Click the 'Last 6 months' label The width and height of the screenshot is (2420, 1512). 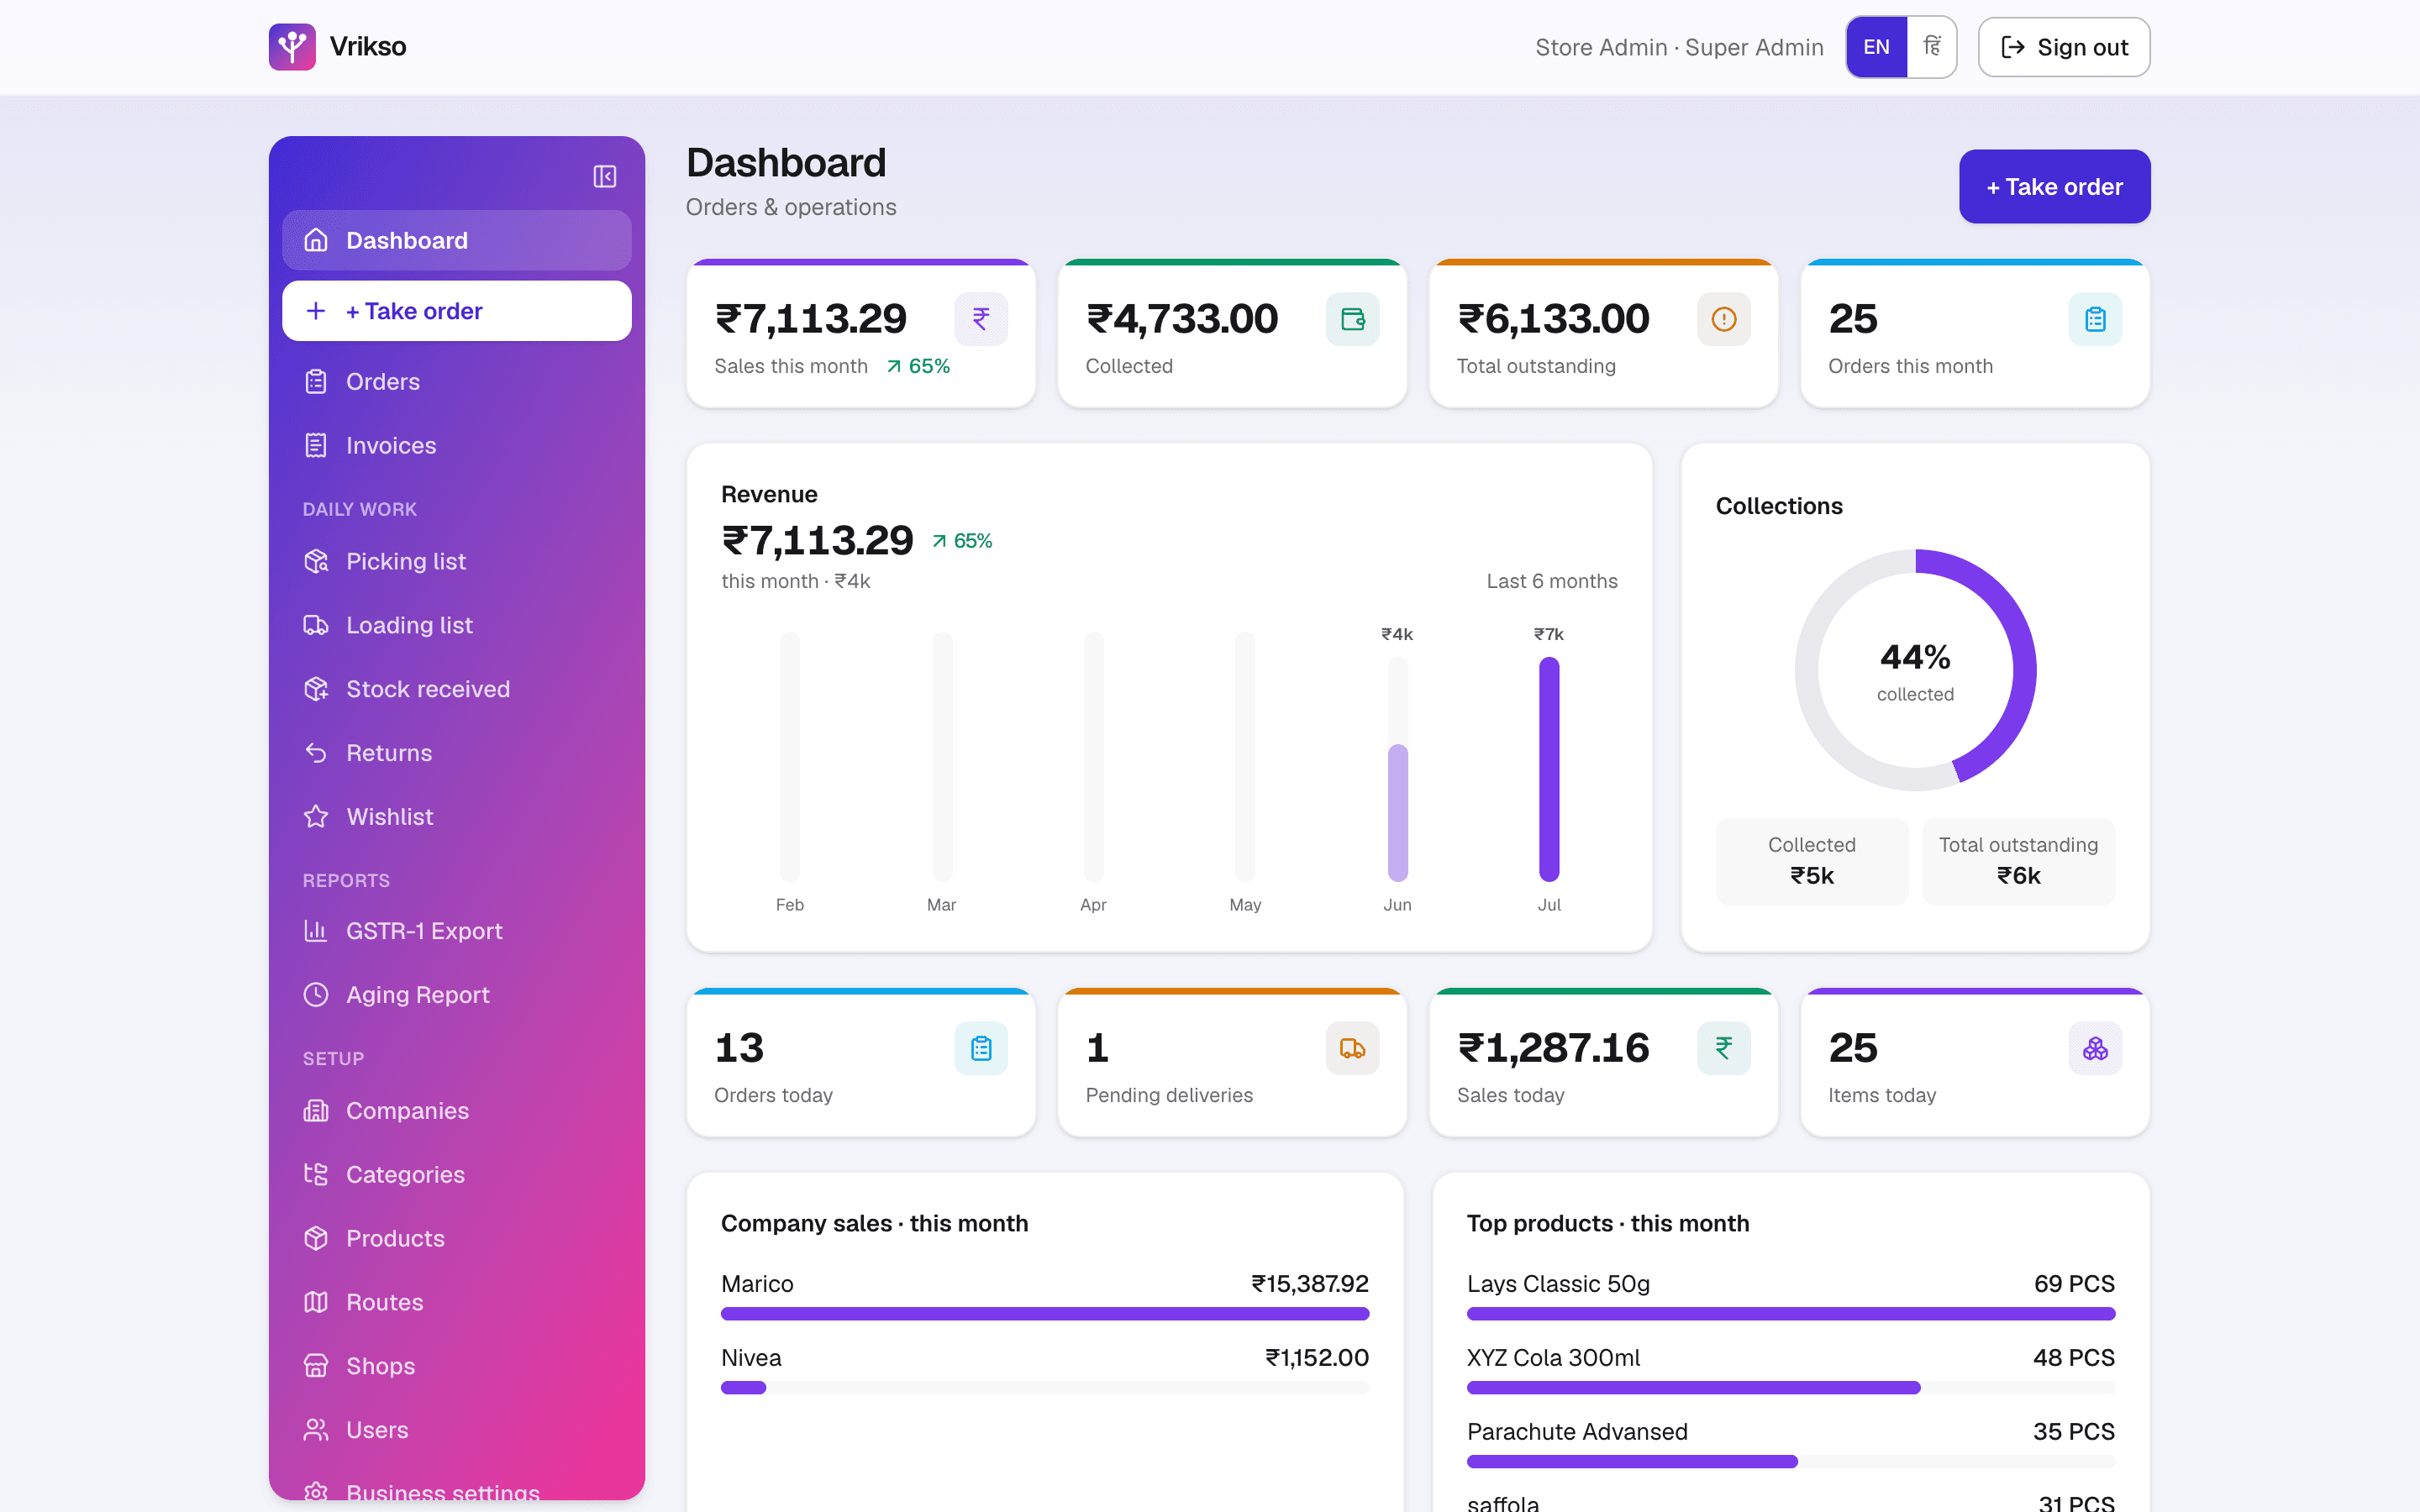click(1551, 581)
